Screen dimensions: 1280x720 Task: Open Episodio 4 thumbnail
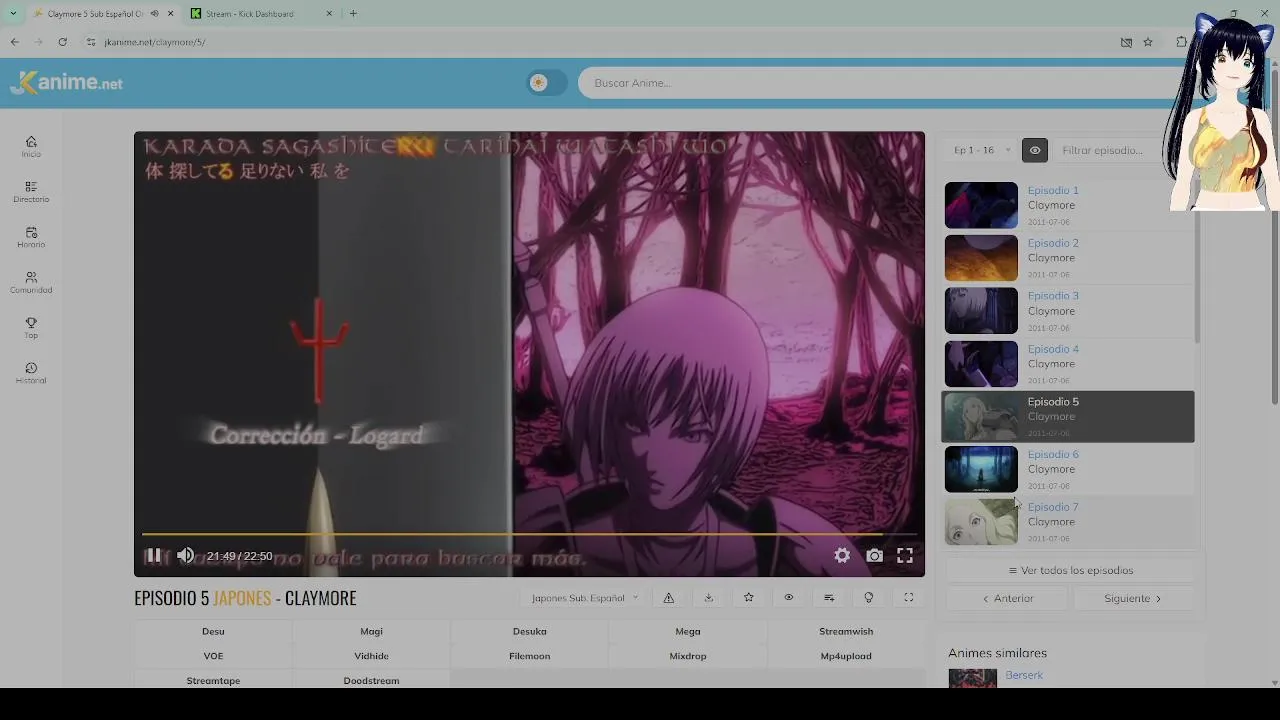point(981,364)
